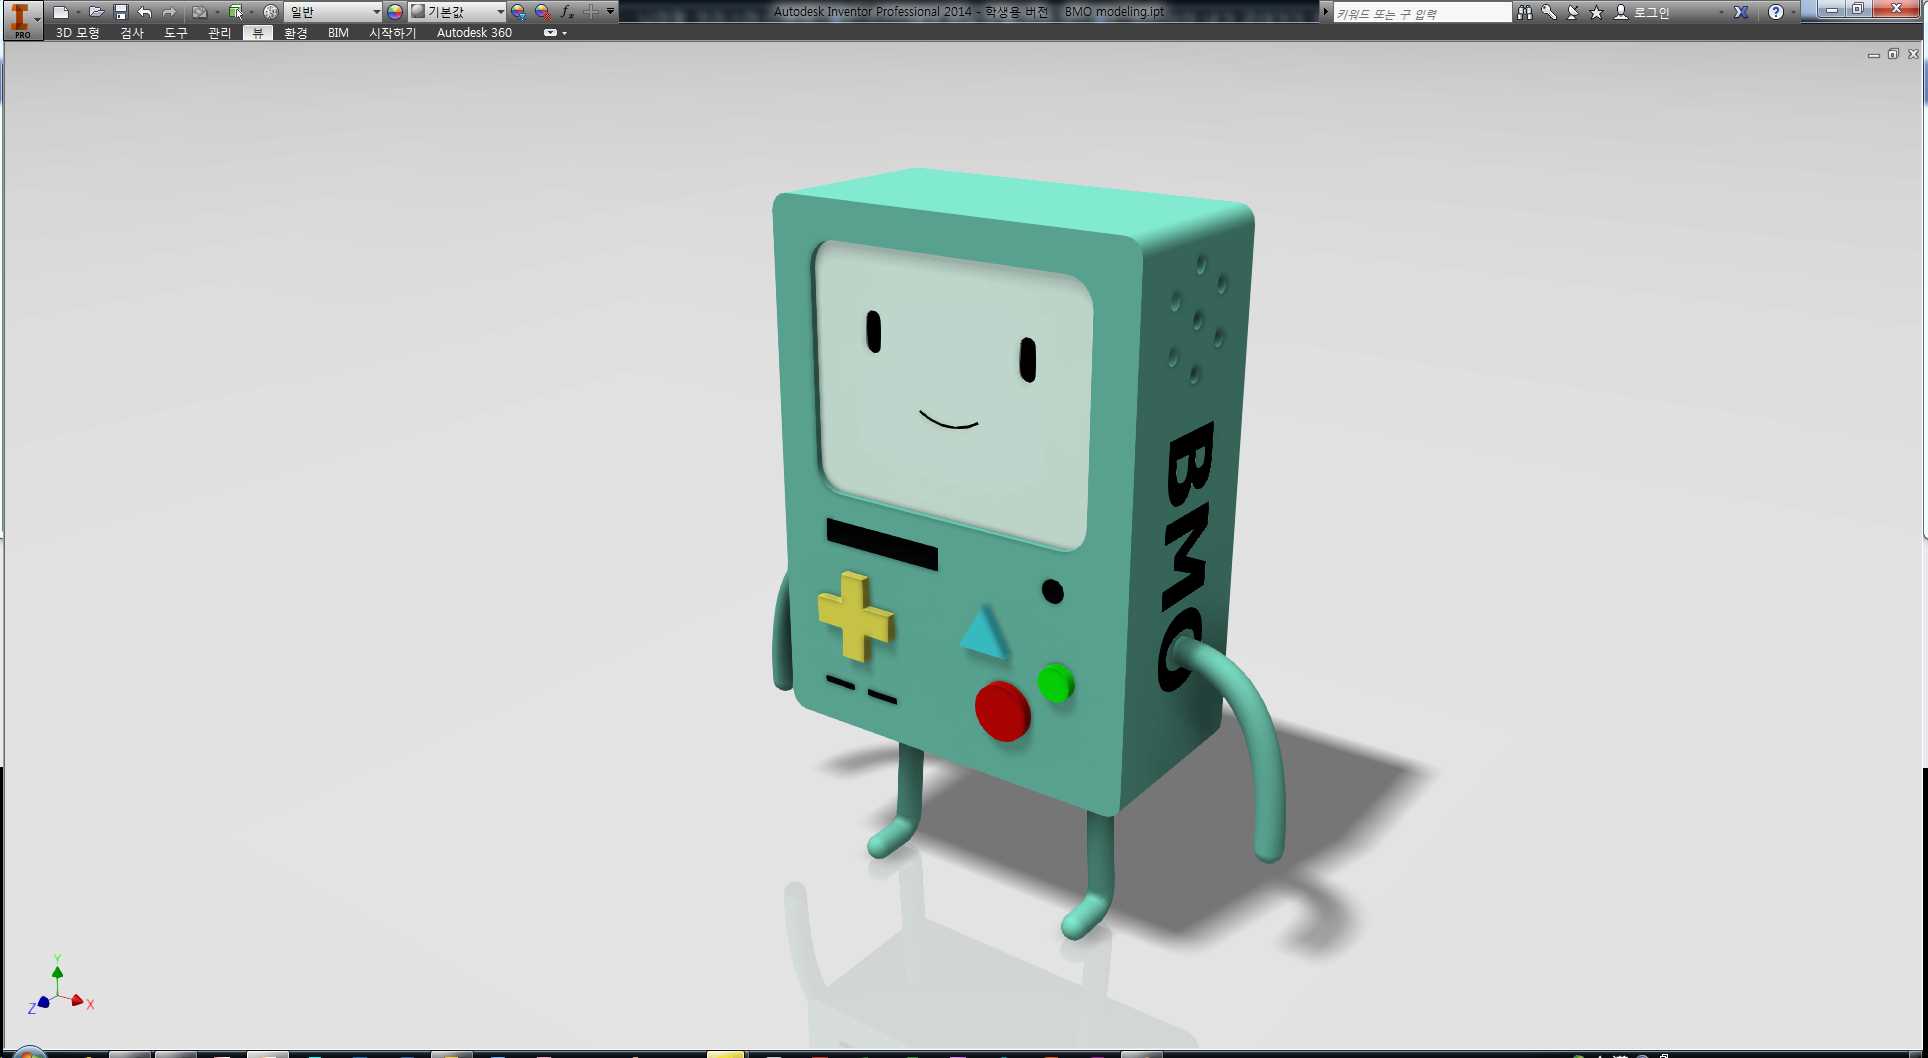Click the BMO modeling.ipt title text
The height and width of the screenshot is (1058, 1928).
[x=1114, y=12]
